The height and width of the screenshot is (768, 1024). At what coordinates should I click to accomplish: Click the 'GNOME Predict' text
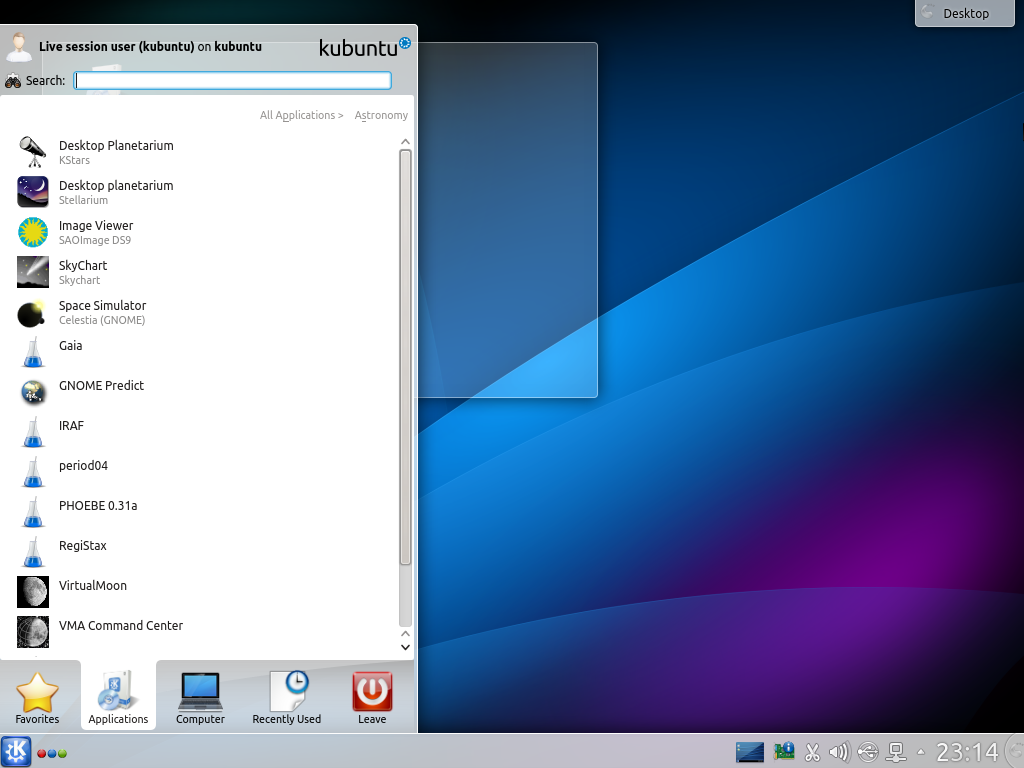click(x=101, y=385)
